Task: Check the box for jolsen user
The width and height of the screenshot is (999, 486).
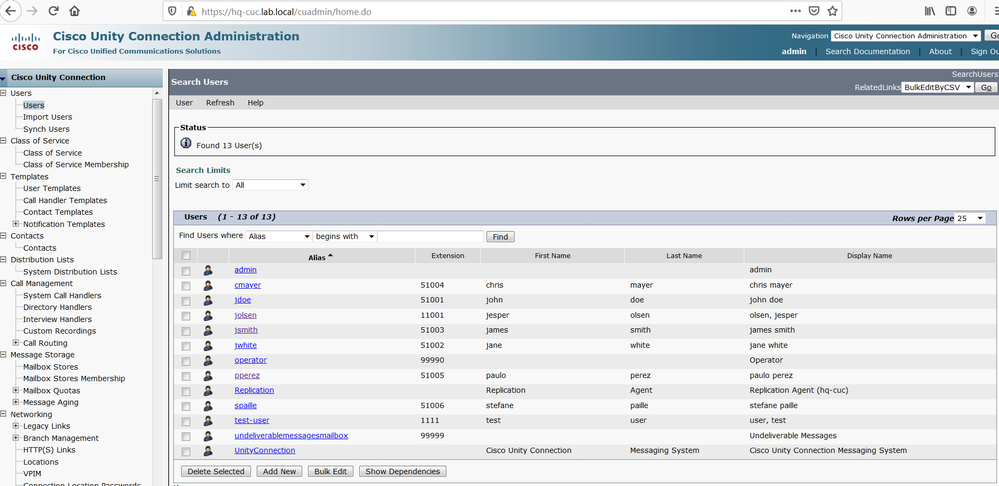Action: (x=186, y=316)
